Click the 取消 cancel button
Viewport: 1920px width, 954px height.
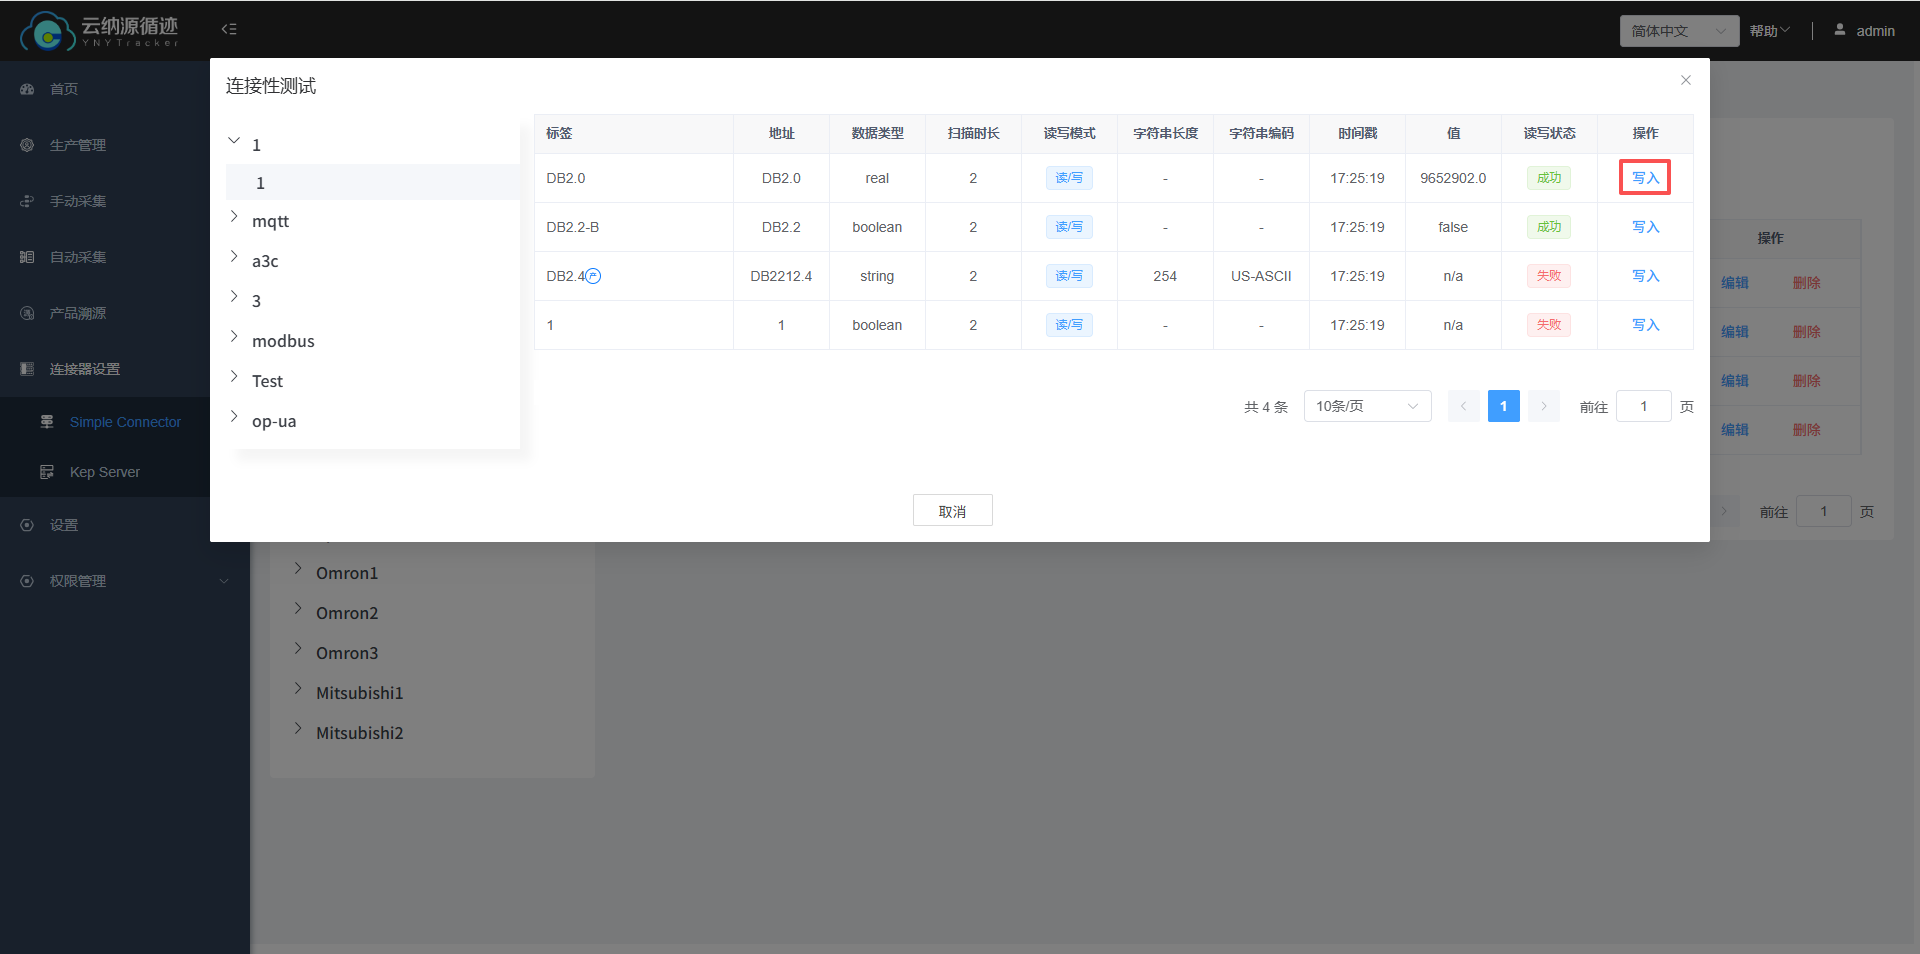click(x=952, y=511)
